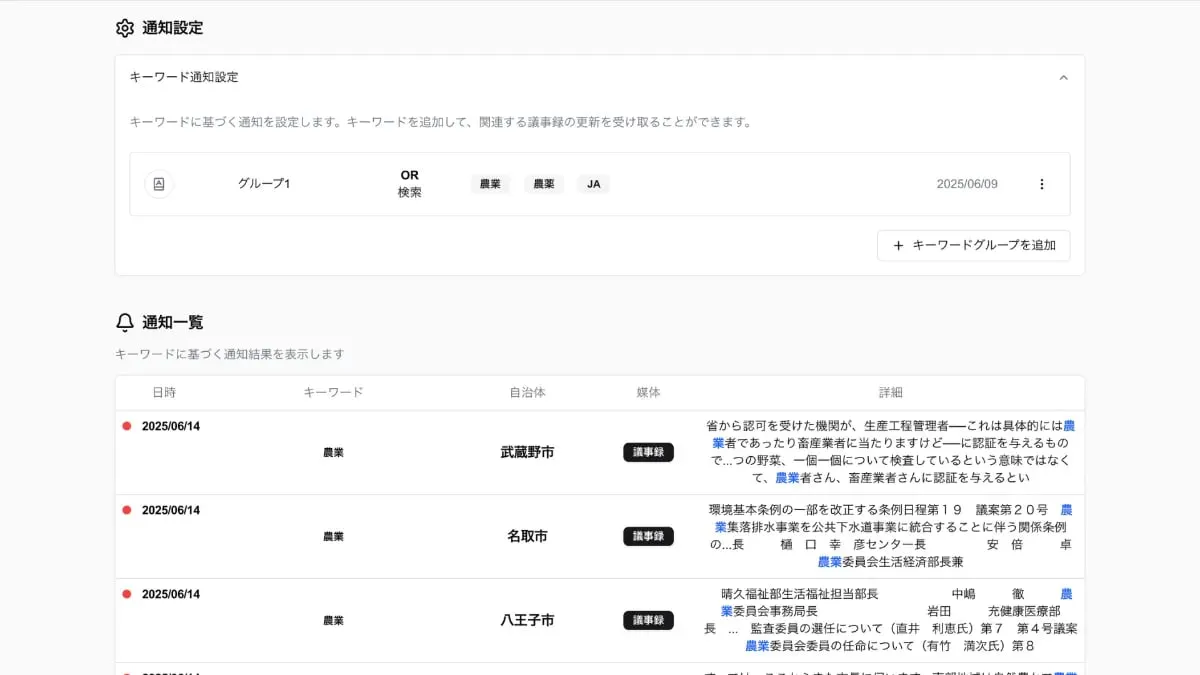The width and height of the screenshot is (1200, 675).
Task: Click the 農業 keyword chip in グループ1
Action: (x=490, y=184)
